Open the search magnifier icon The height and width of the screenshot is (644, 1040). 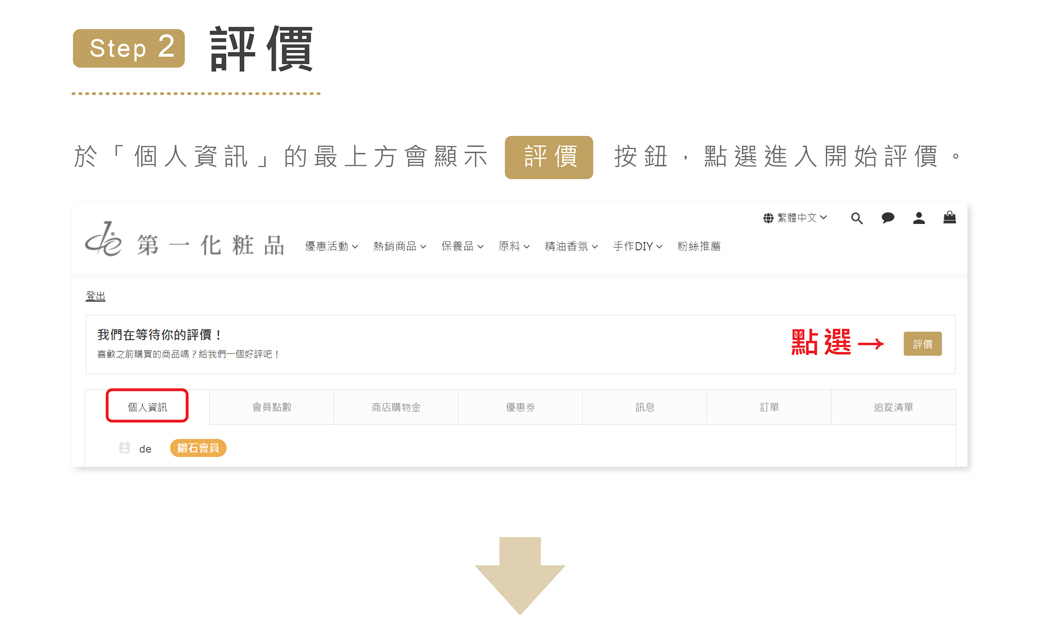(x=856, y=218)
